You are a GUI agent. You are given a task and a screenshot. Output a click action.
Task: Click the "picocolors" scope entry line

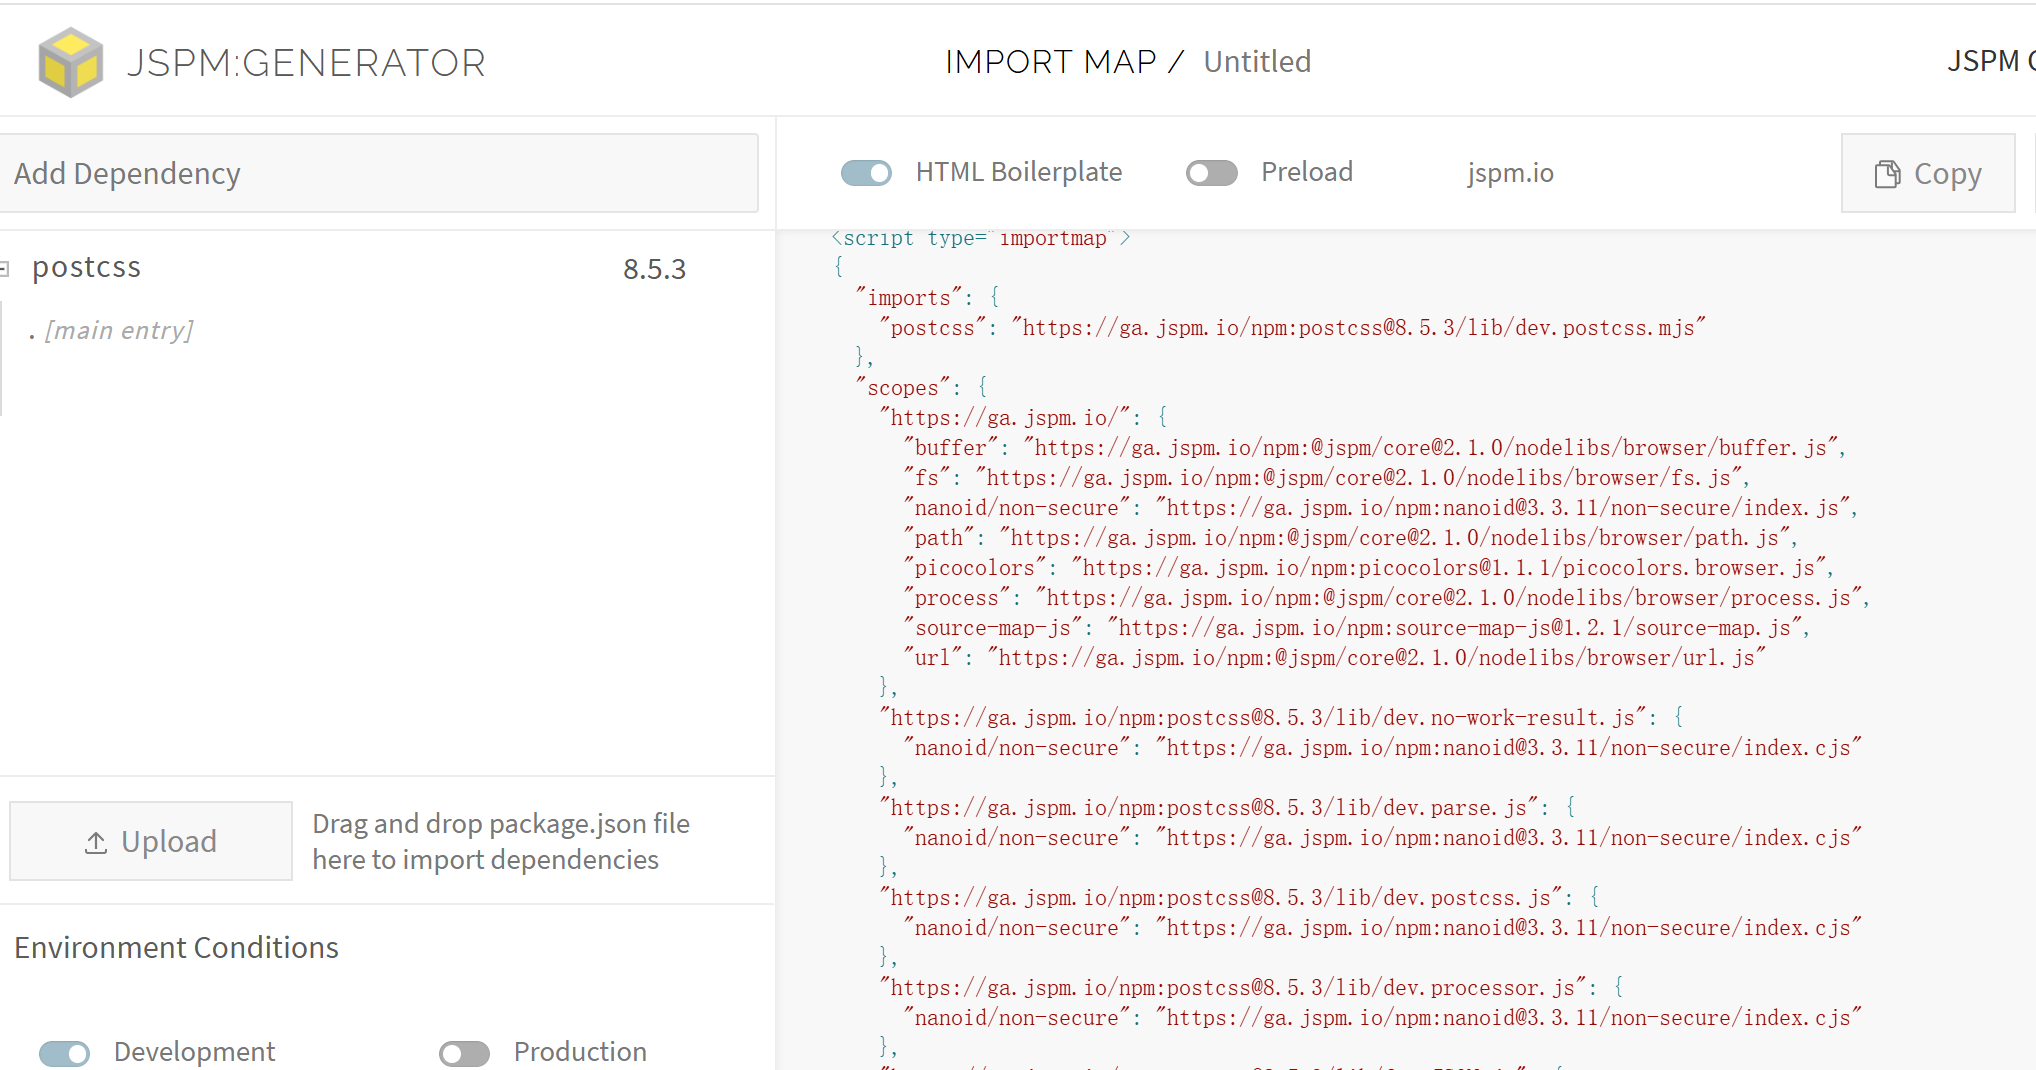click(1368, 568)
